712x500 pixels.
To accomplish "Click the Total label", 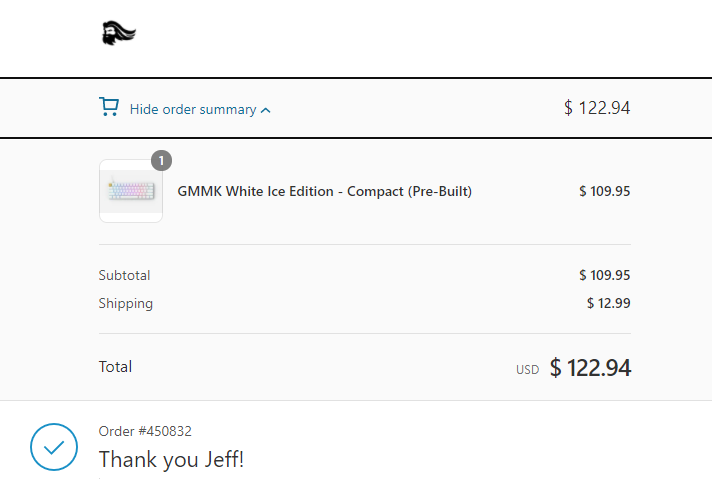I will [x=115, y=367].
